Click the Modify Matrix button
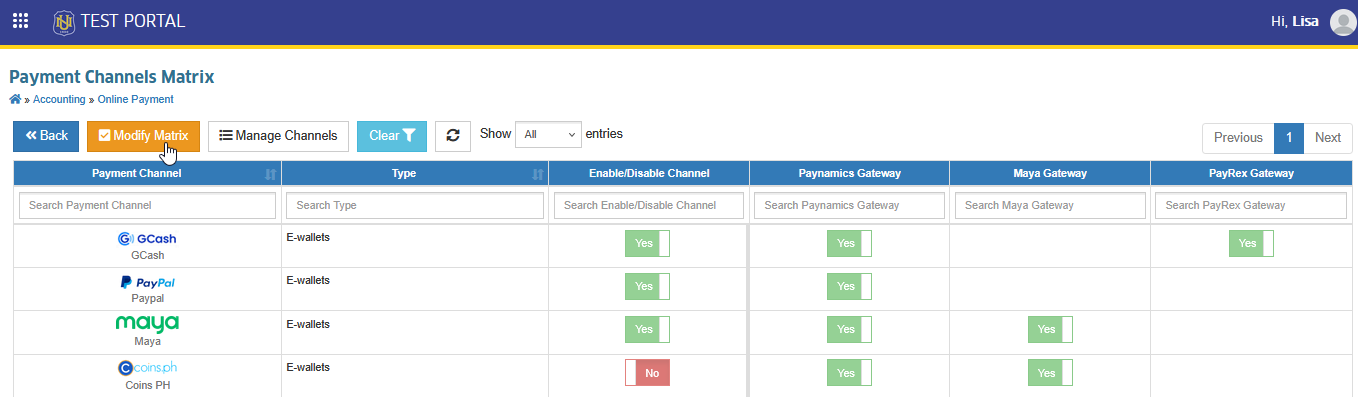Screen dimensions: 1358x397 (x=143, y=136)
